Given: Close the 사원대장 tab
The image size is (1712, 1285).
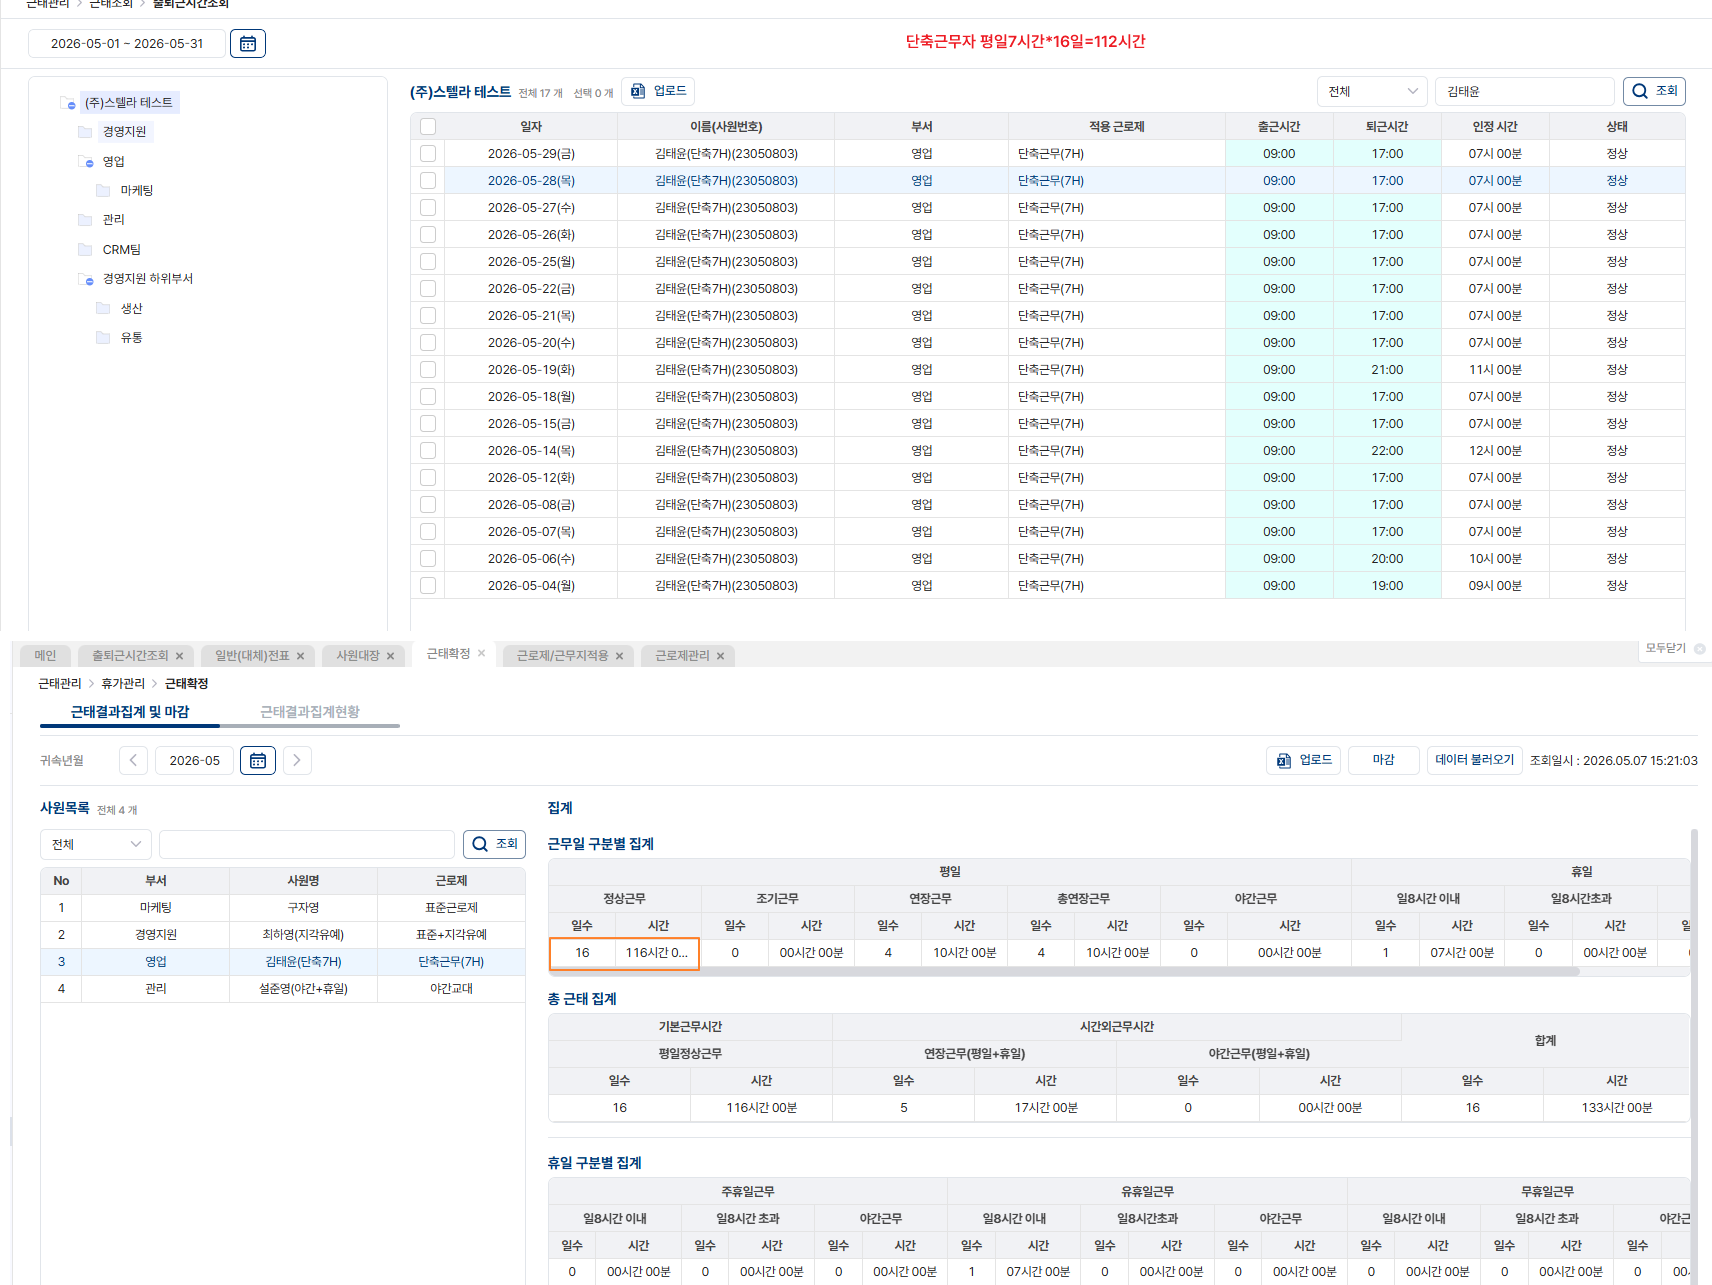Looking at the screenshot, I should click(390, 656).
